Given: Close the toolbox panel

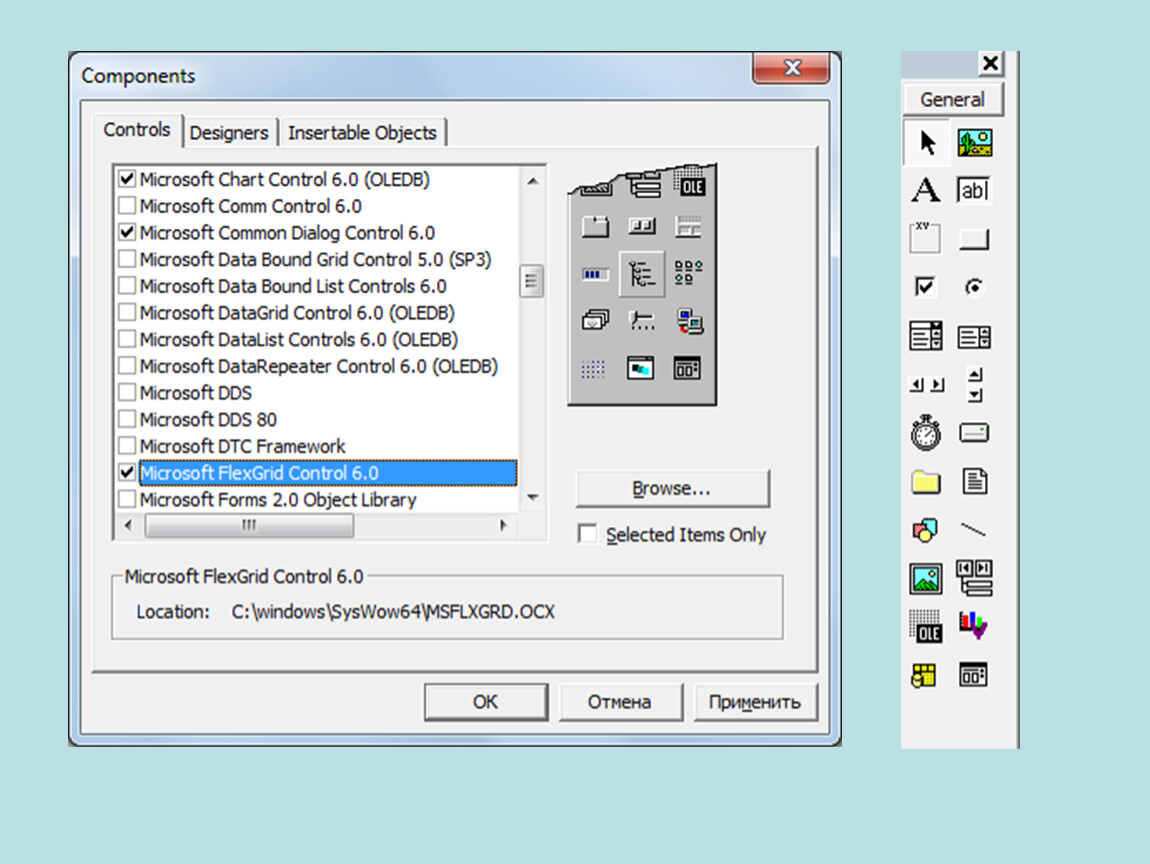Looking at the screenshot, I should coord(990,64).
